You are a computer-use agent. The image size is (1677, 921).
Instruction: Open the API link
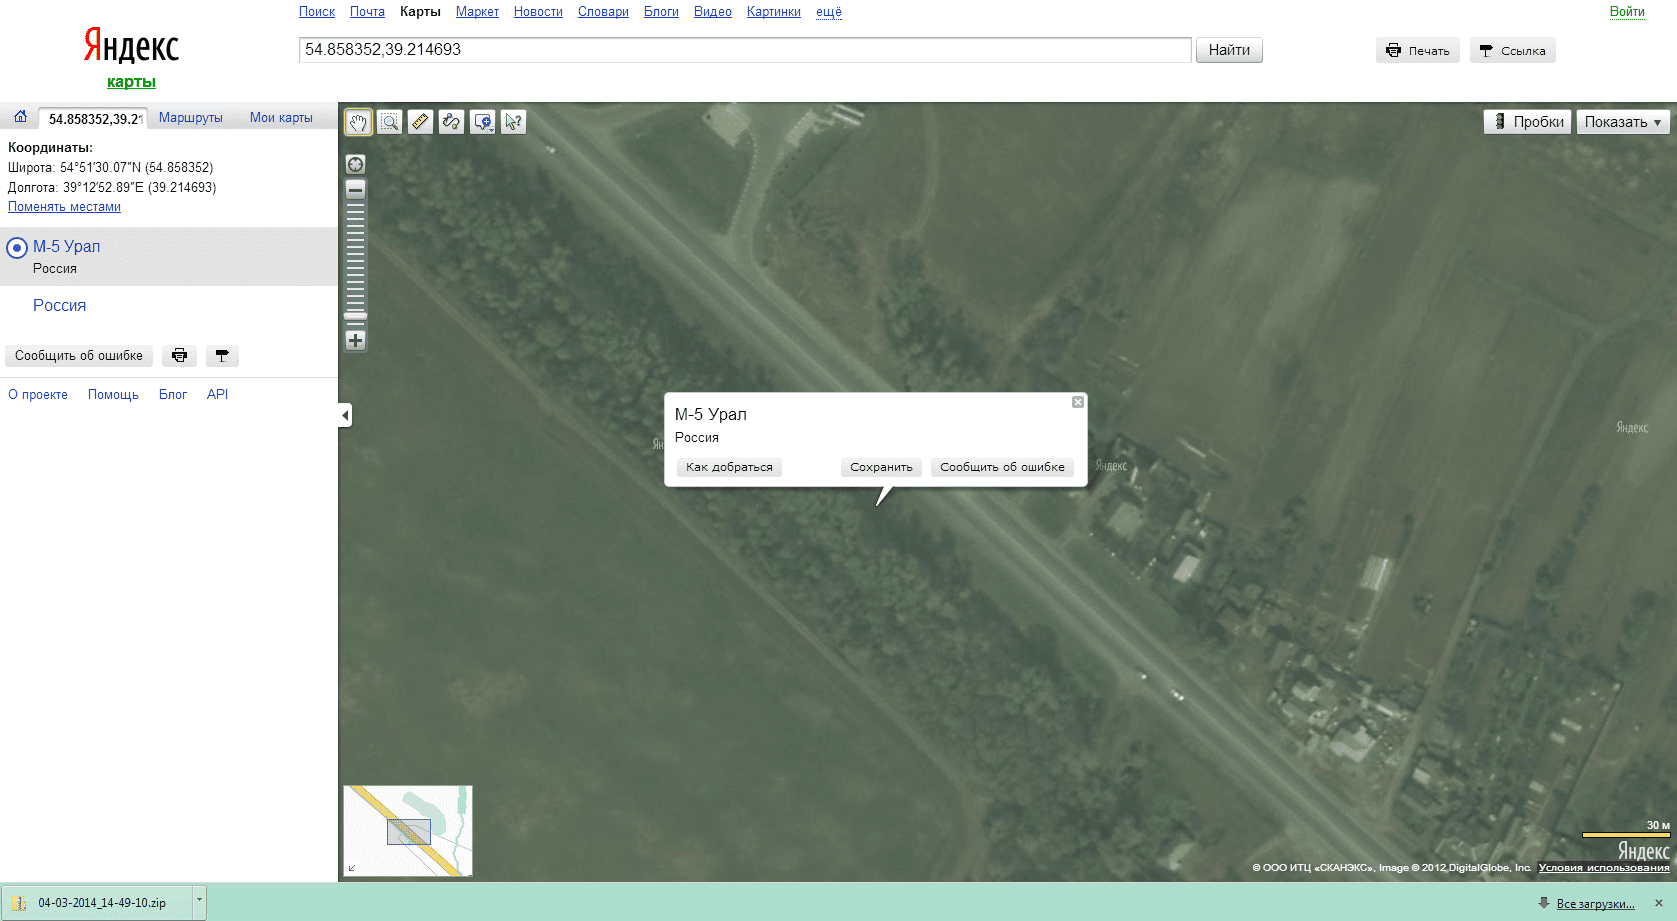tap(217, 395)
